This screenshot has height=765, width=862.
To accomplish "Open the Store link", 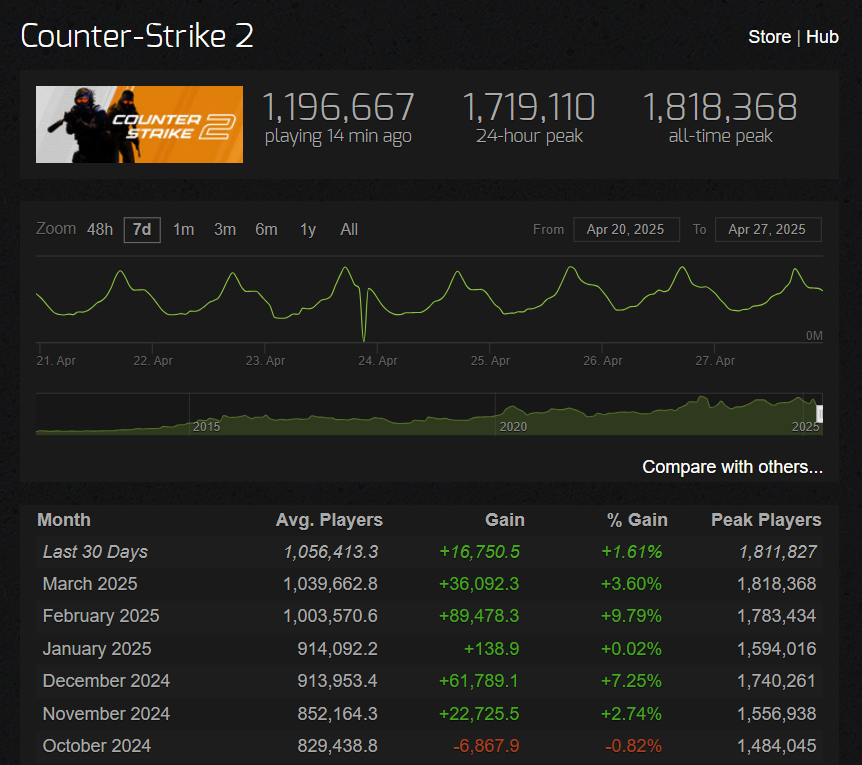I will coord(769,37).
